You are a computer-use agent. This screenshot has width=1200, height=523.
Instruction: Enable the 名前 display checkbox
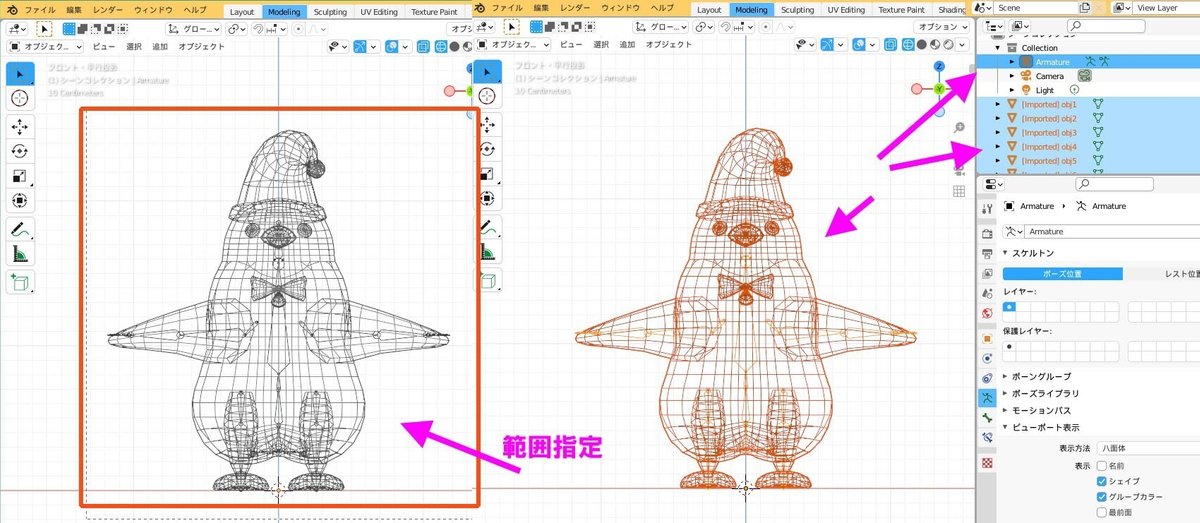click(1102, 466)
